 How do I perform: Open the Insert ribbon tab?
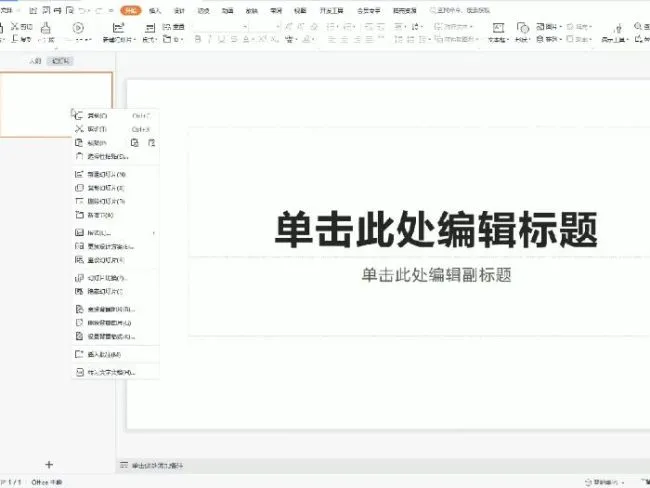click(x=155, y=11)
